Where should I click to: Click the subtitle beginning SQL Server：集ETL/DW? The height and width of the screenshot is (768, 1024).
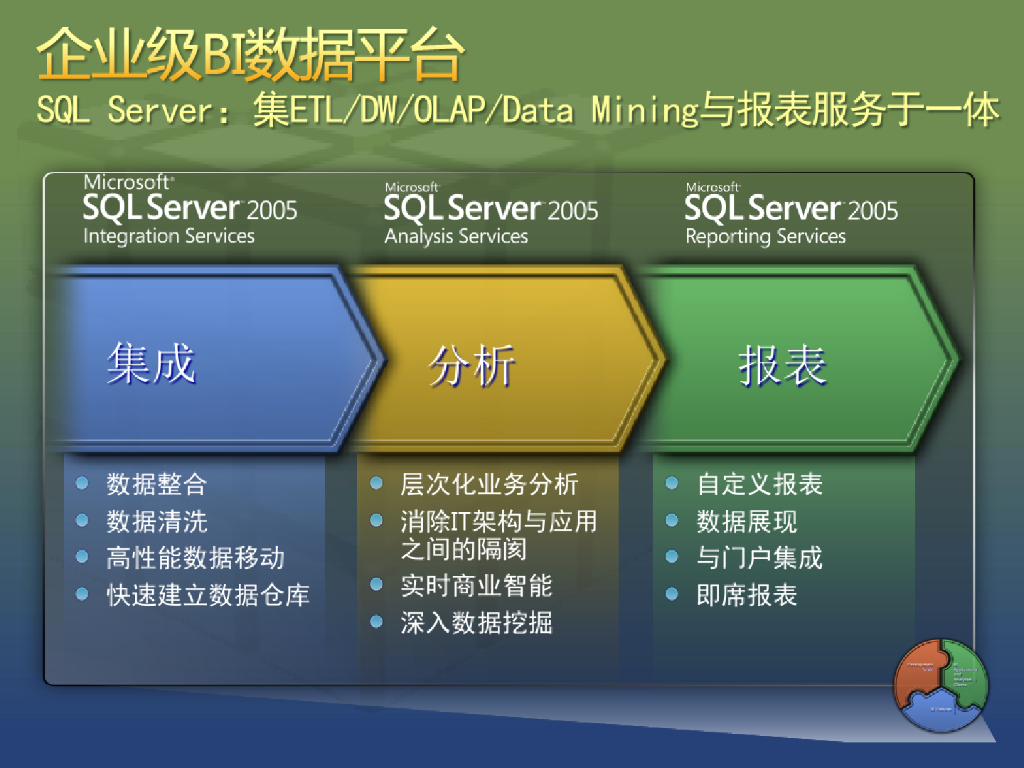coord(518,109)
